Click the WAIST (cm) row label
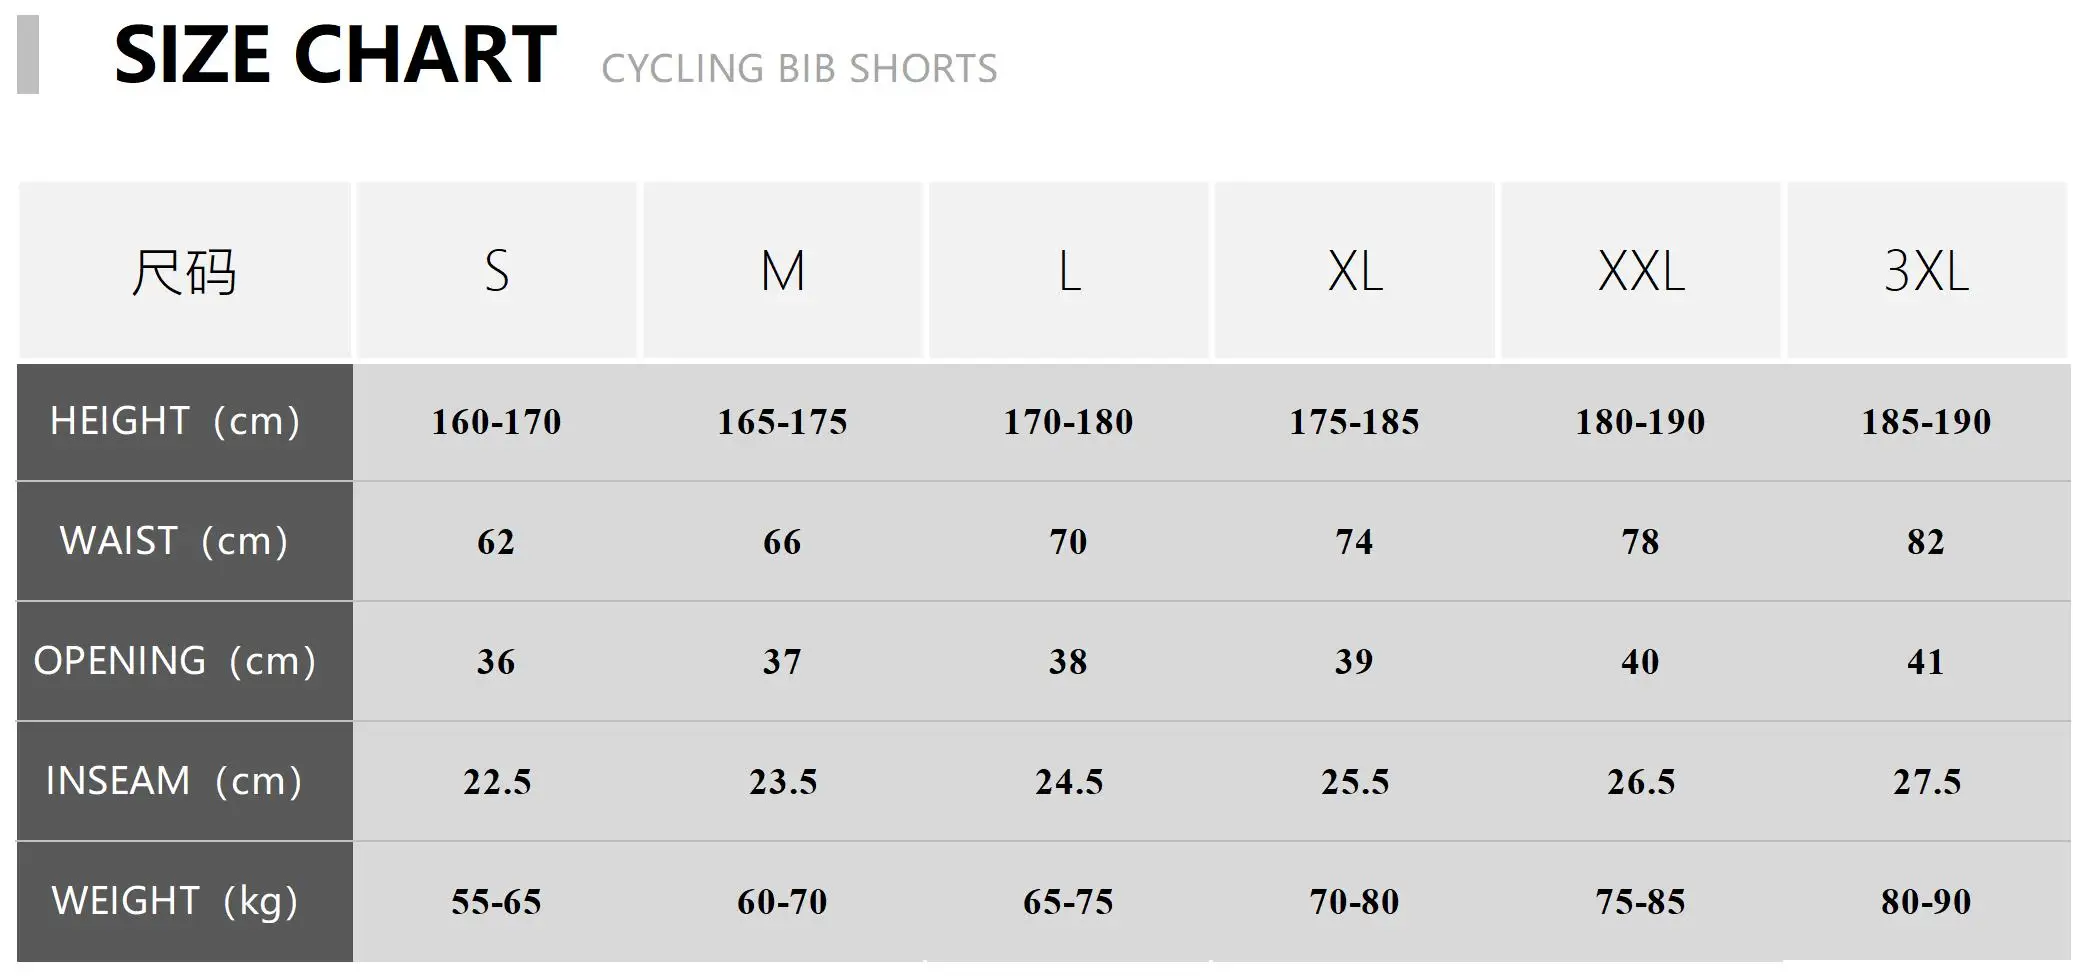This screenshot has width=2086, height=977. tap(174, 541)
